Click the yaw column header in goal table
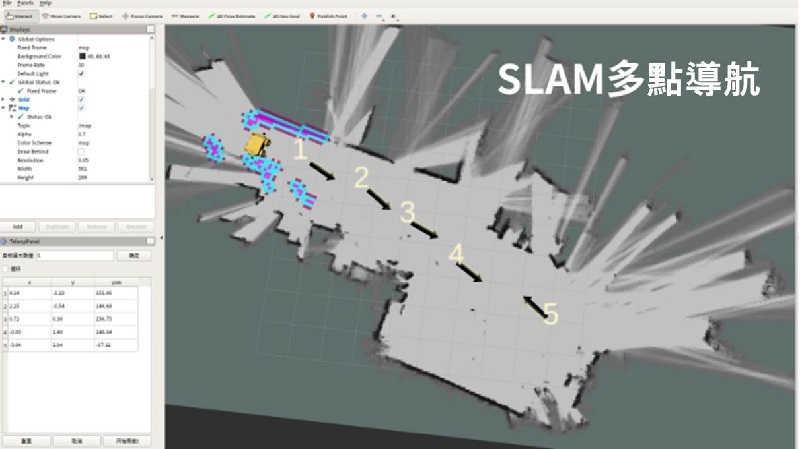Image resolution: width=800 pixels, height=449 pixels. 116,282
